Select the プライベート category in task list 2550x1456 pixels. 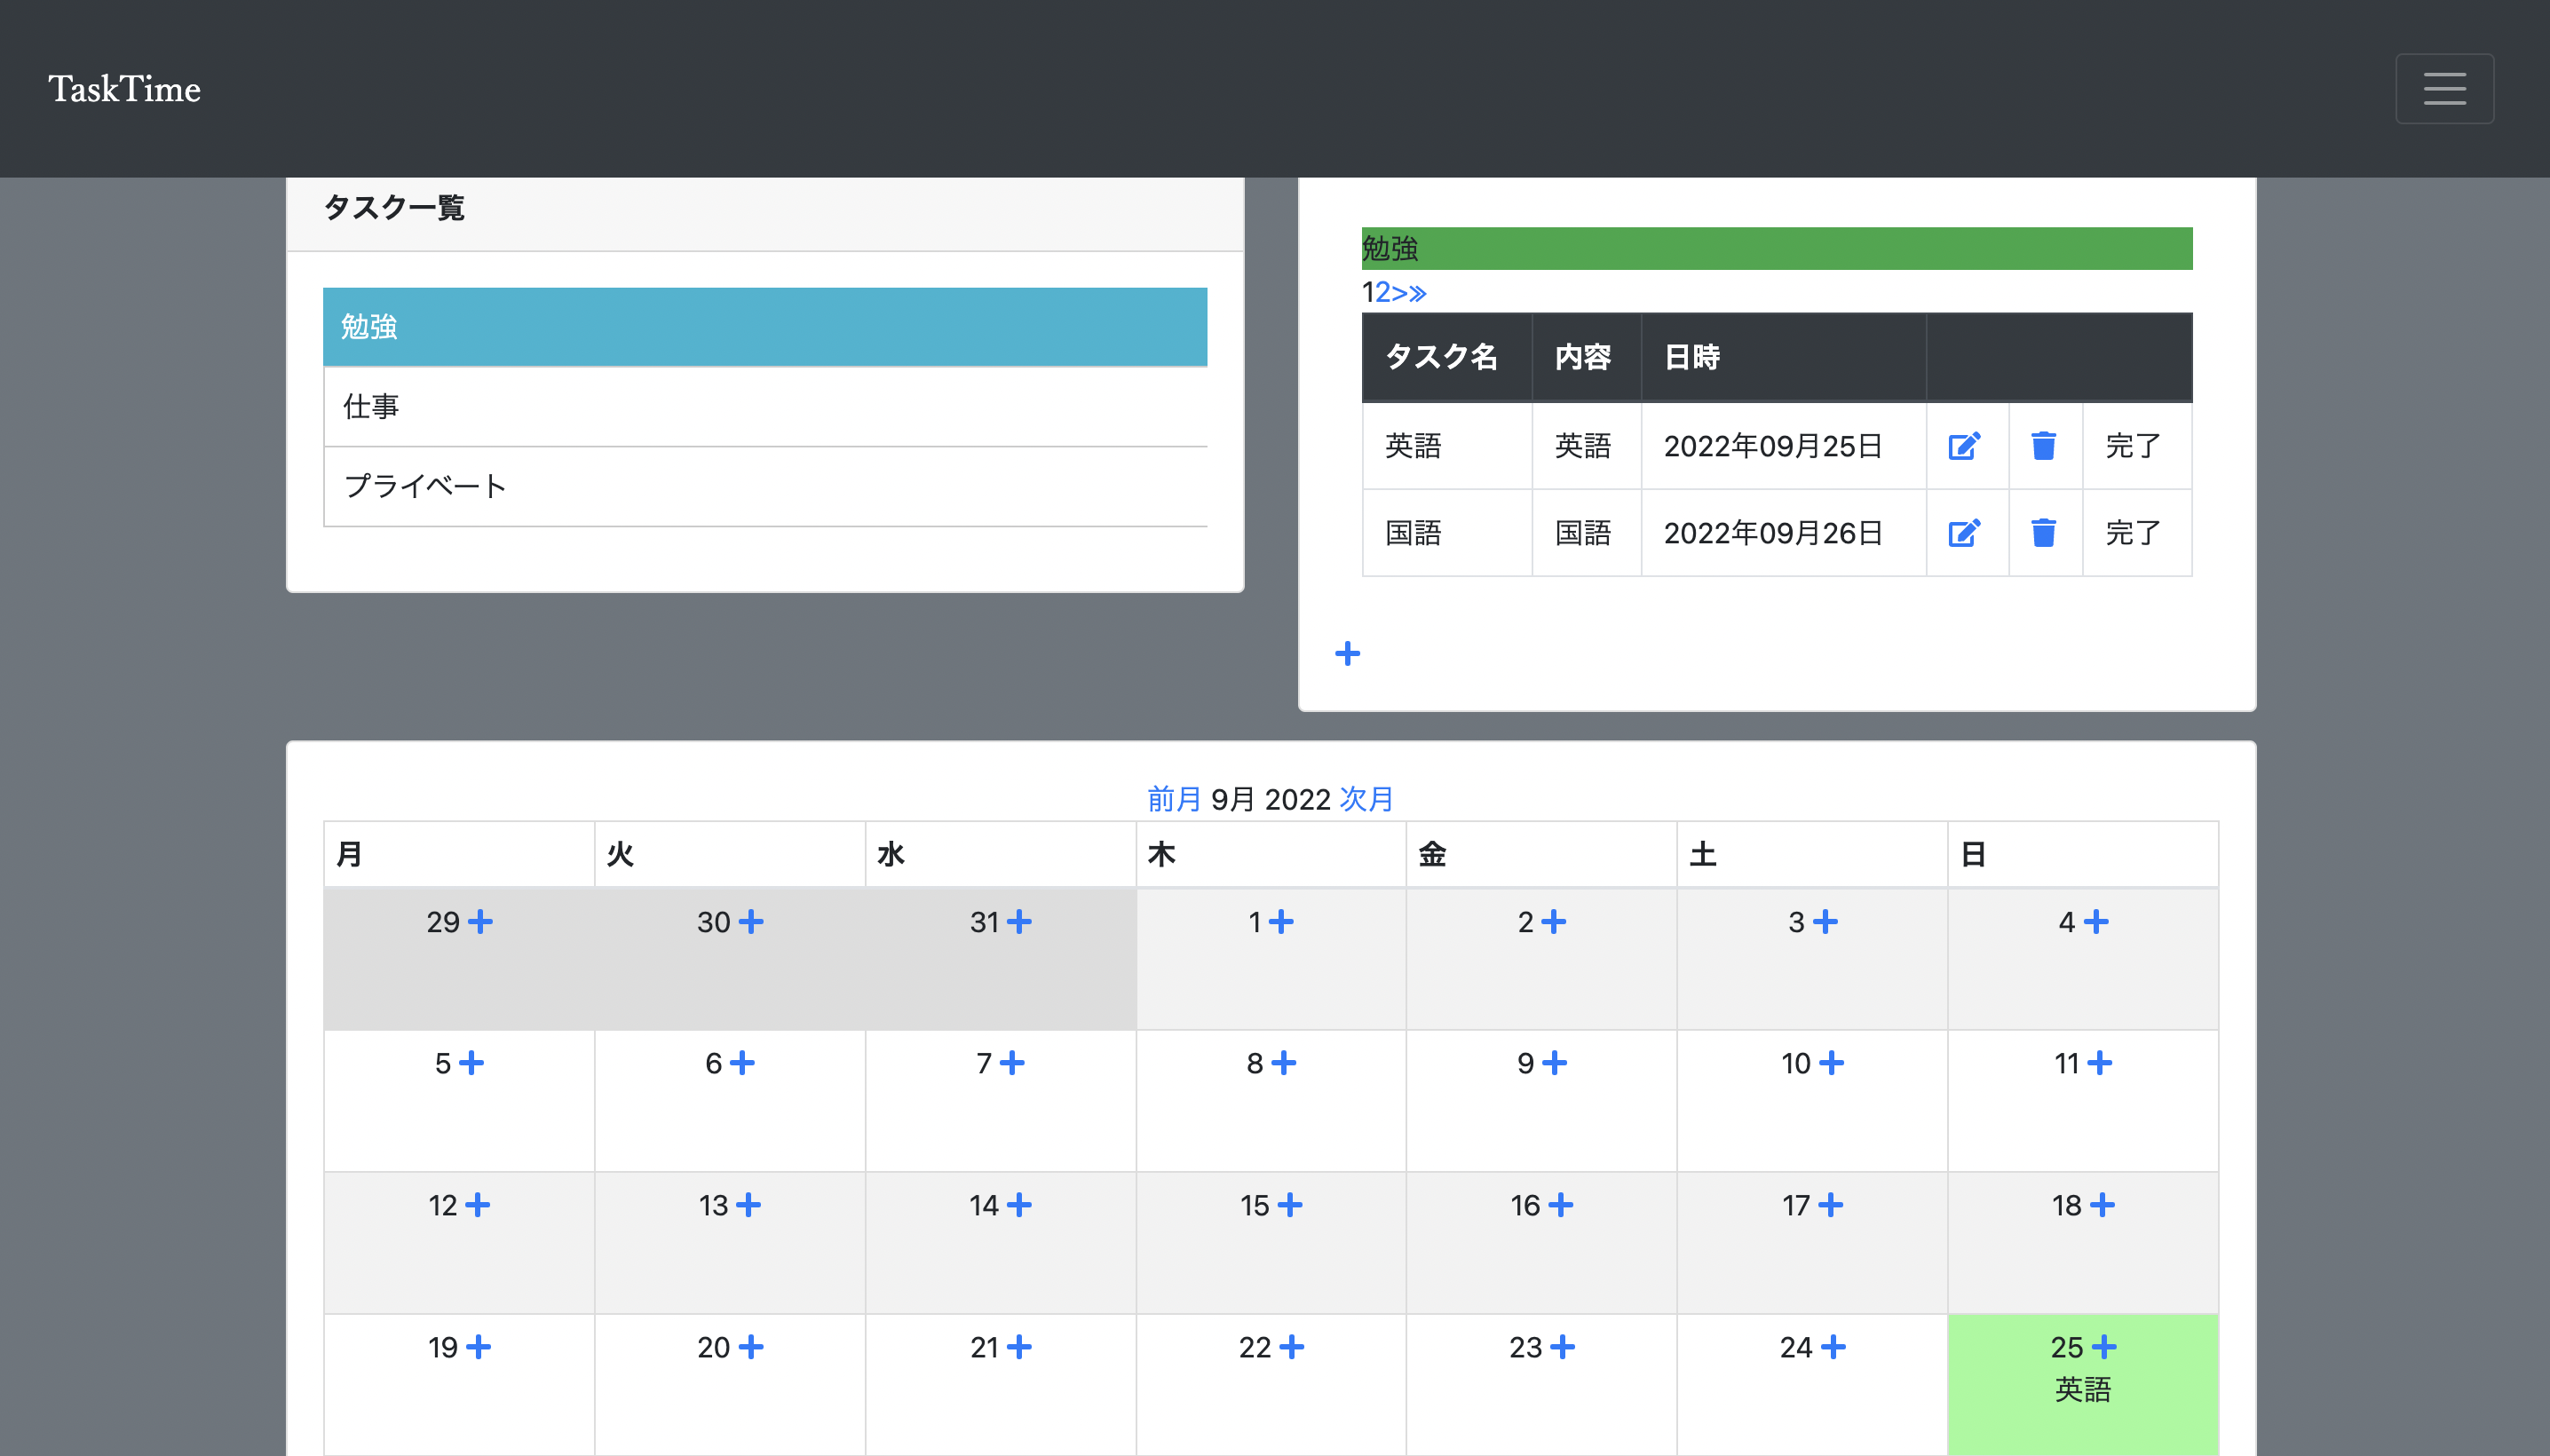click(765, 486)
